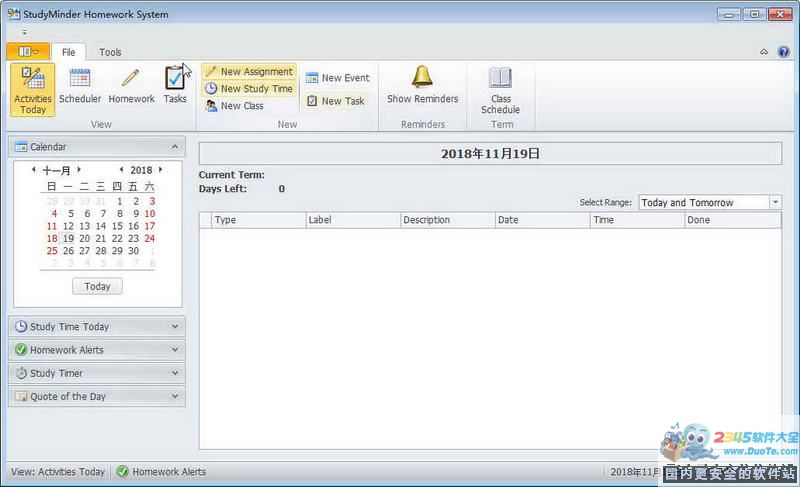Select November 24 in the calendar

[x=149, y=238]
